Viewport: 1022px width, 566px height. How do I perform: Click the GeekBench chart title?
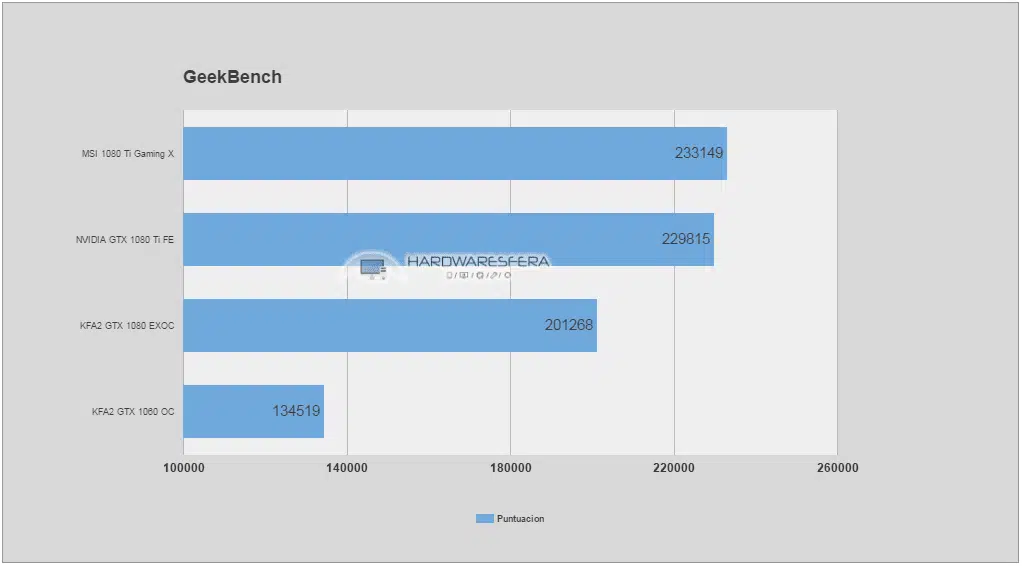(232, 77)
